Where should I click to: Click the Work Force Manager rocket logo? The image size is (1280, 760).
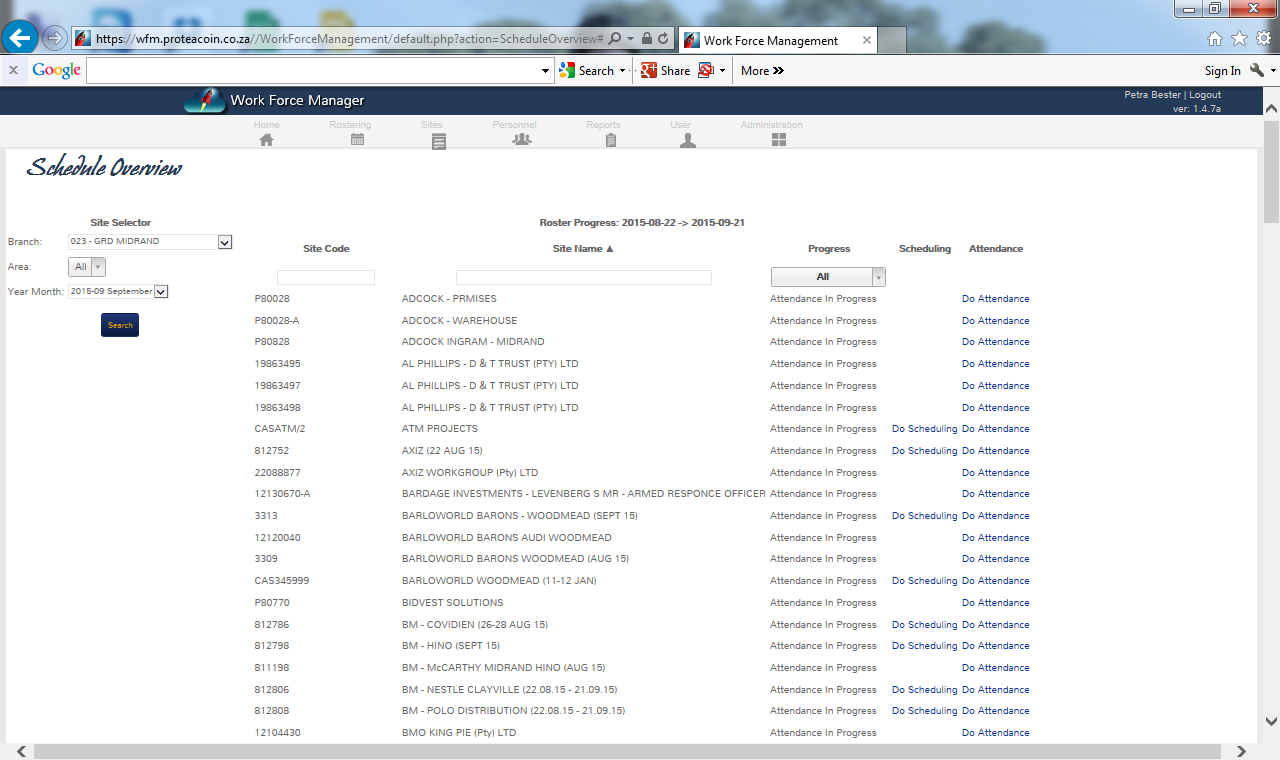(x=205, y=100)
